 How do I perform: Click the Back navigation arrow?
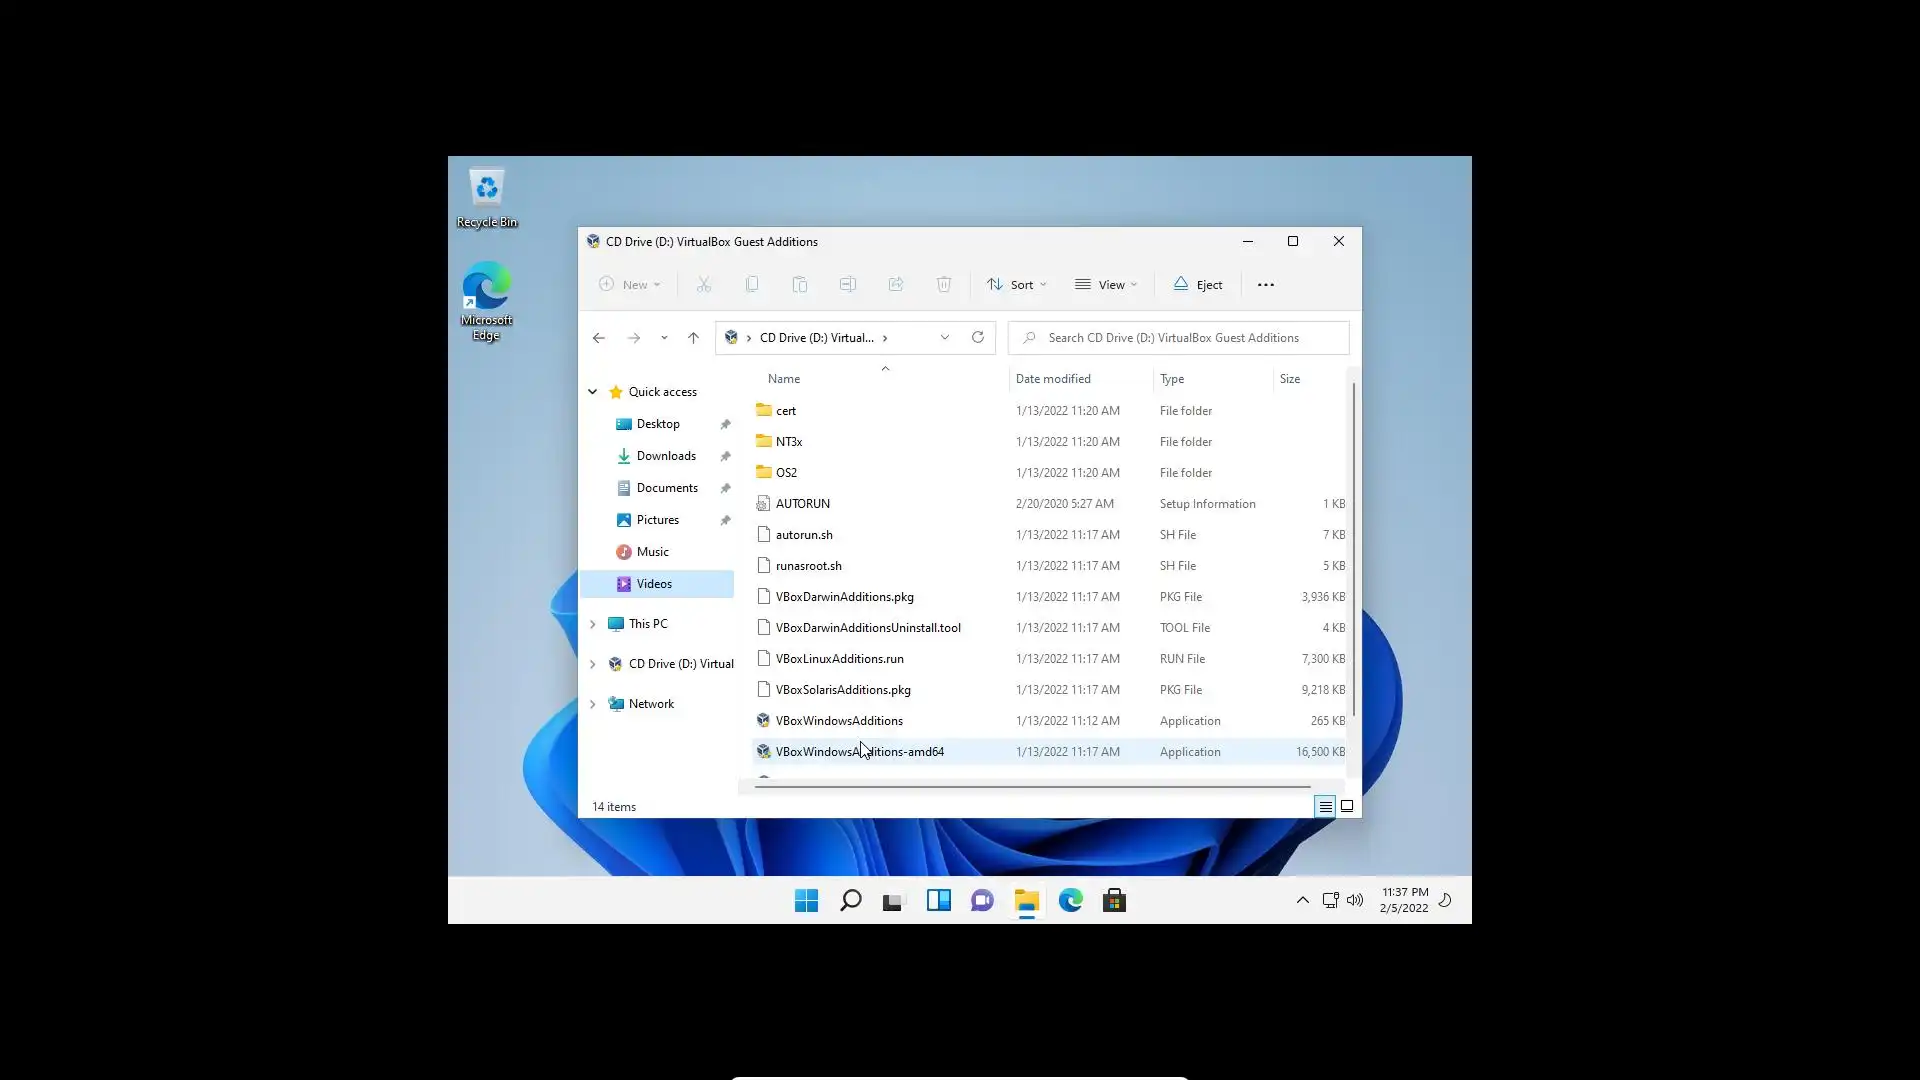point(598,338)
